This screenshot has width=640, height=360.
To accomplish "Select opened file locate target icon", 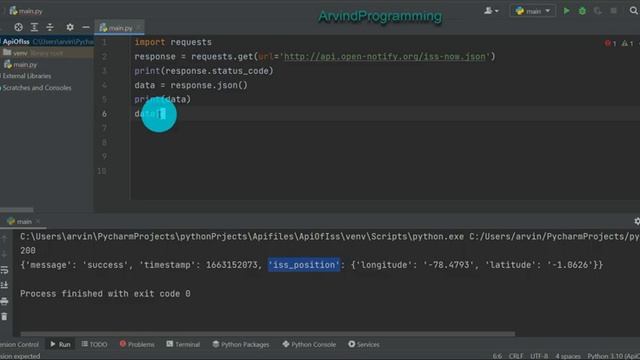I will coord(18,27).
